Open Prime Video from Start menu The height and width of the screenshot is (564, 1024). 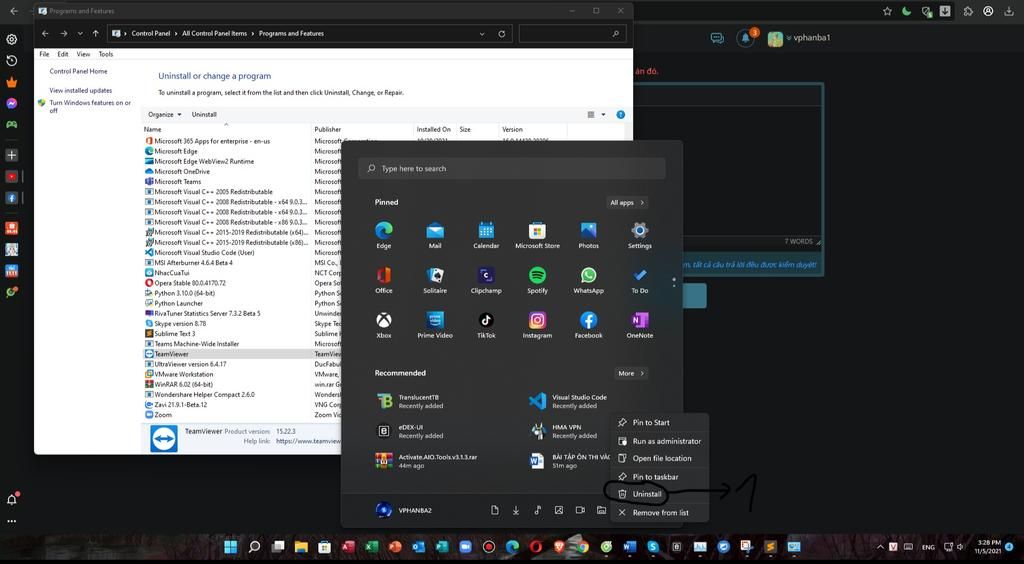[x=435, y=324]
